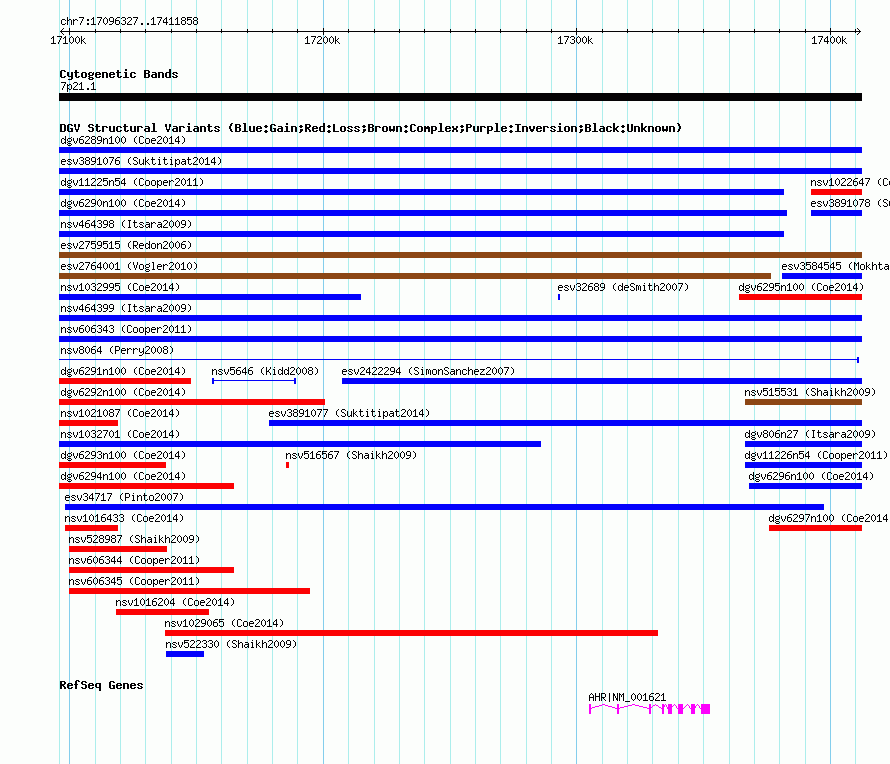The height and width of the screenshot is (764, 890).
Task: Click the brown esv2759515 (Redon2006) complex bar
Action: pos(460,255)
